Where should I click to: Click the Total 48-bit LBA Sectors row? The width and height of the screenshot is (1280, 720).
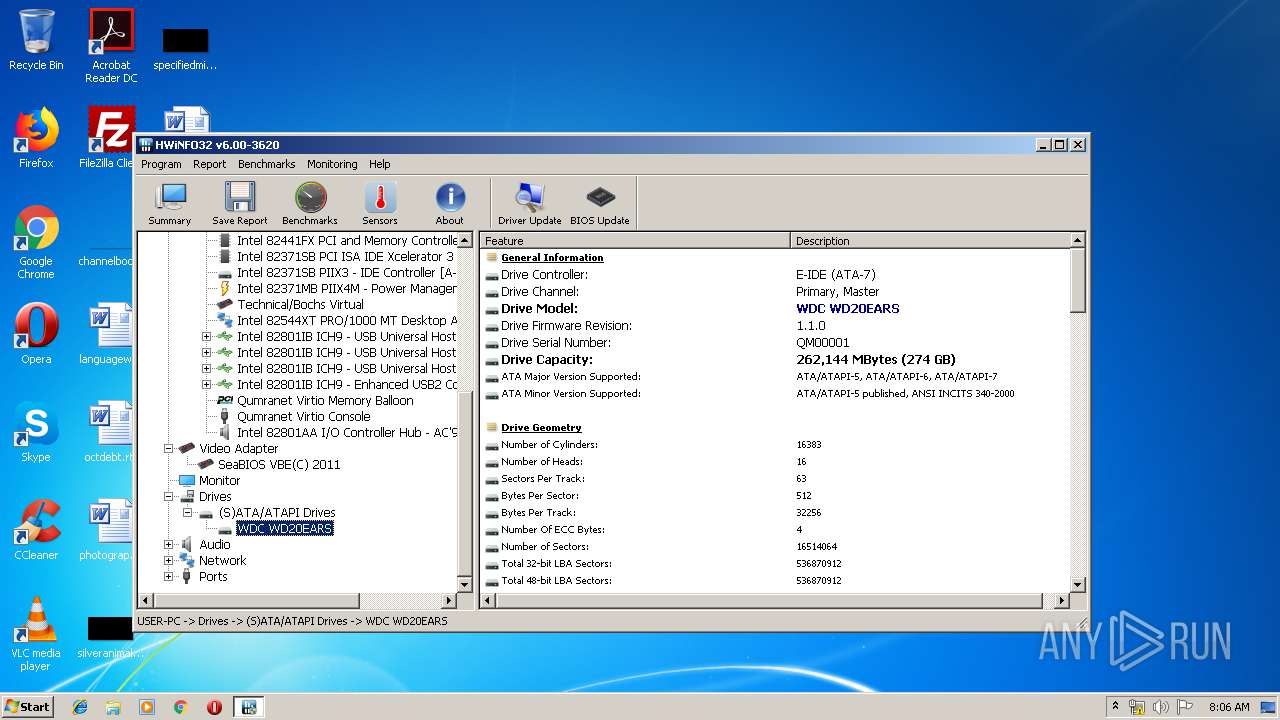pos(776,581)
